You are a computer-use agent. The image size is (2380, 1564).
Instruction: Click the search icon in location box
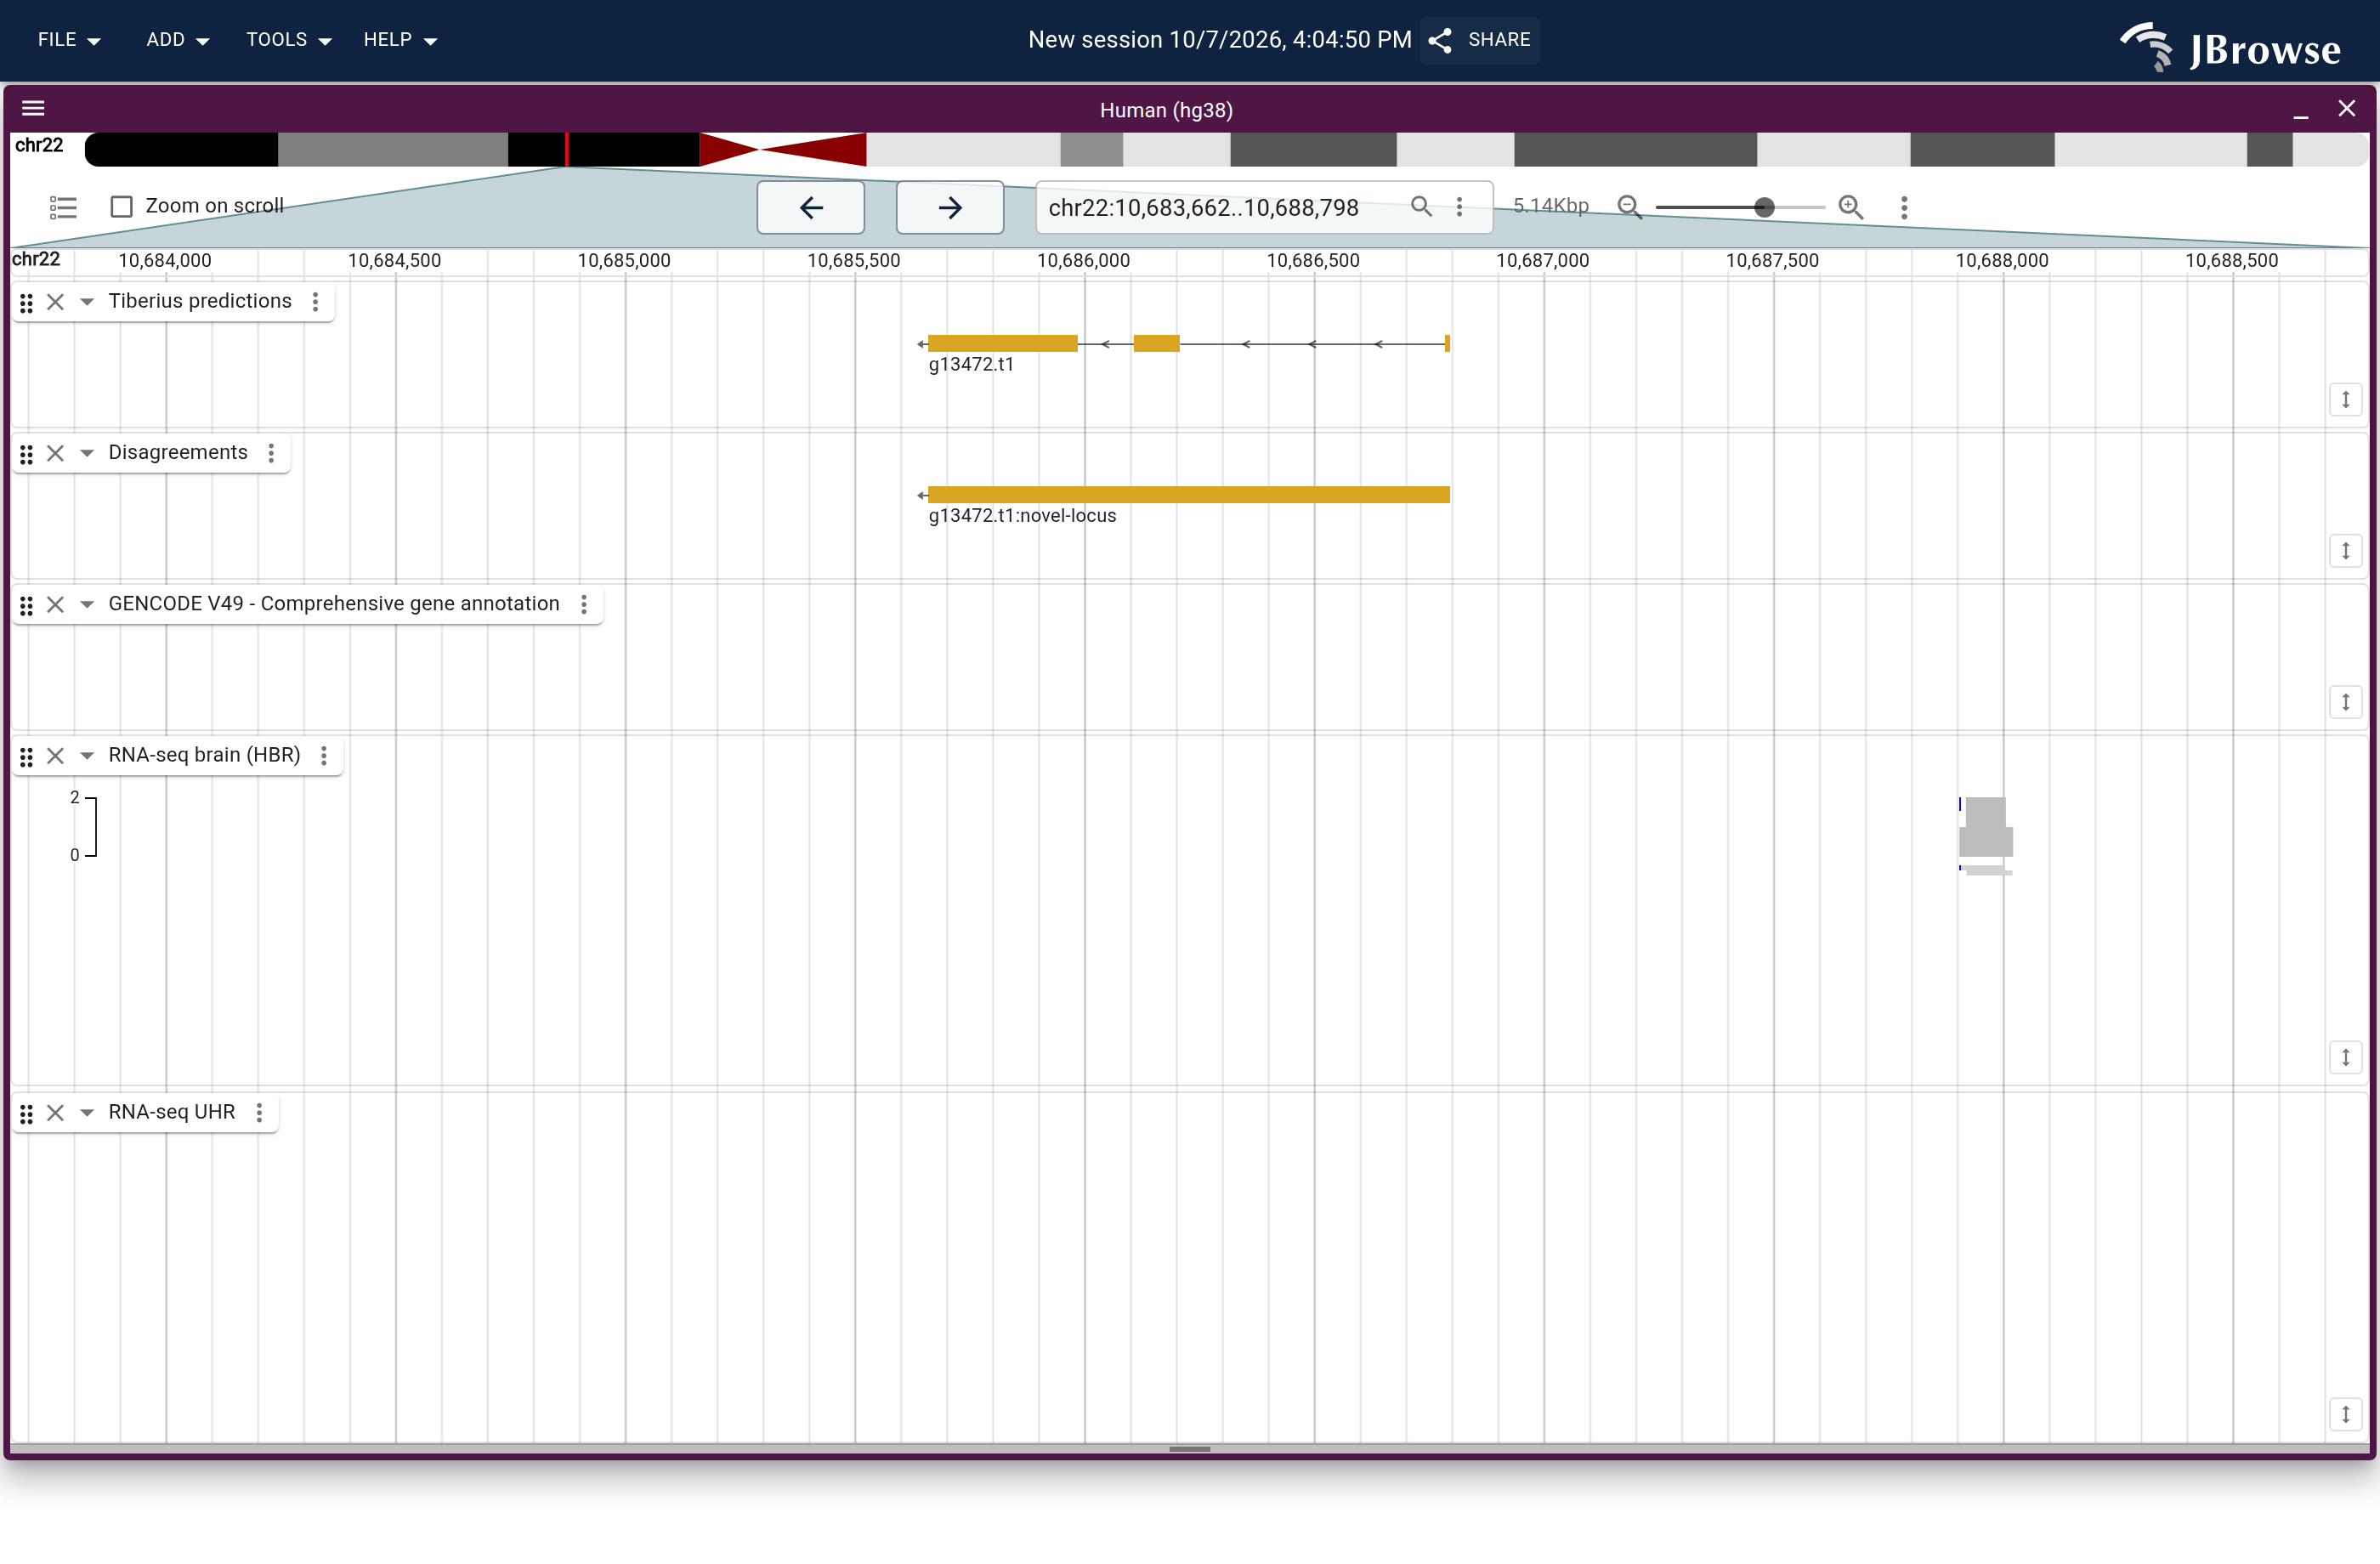click(1421, 206)
